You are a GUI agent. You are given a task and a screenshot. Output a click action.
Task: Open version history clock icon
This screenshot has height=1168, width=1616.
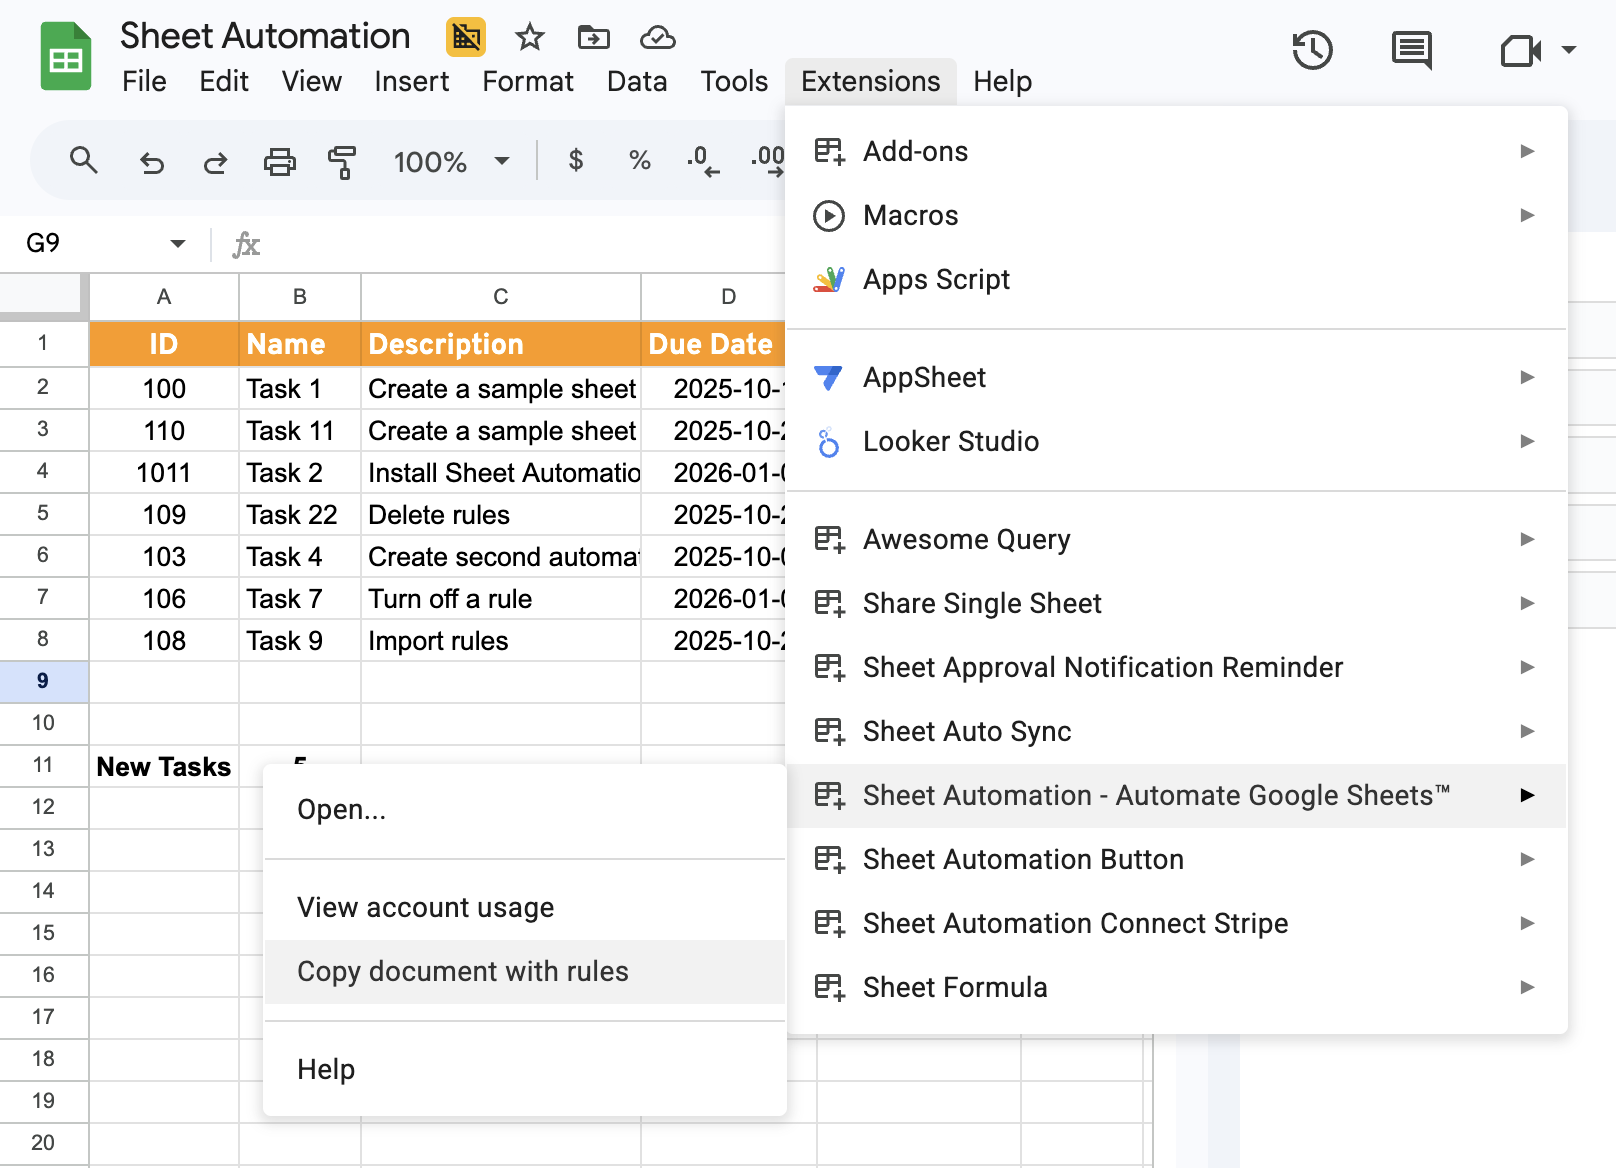[x=1312, y=50]
